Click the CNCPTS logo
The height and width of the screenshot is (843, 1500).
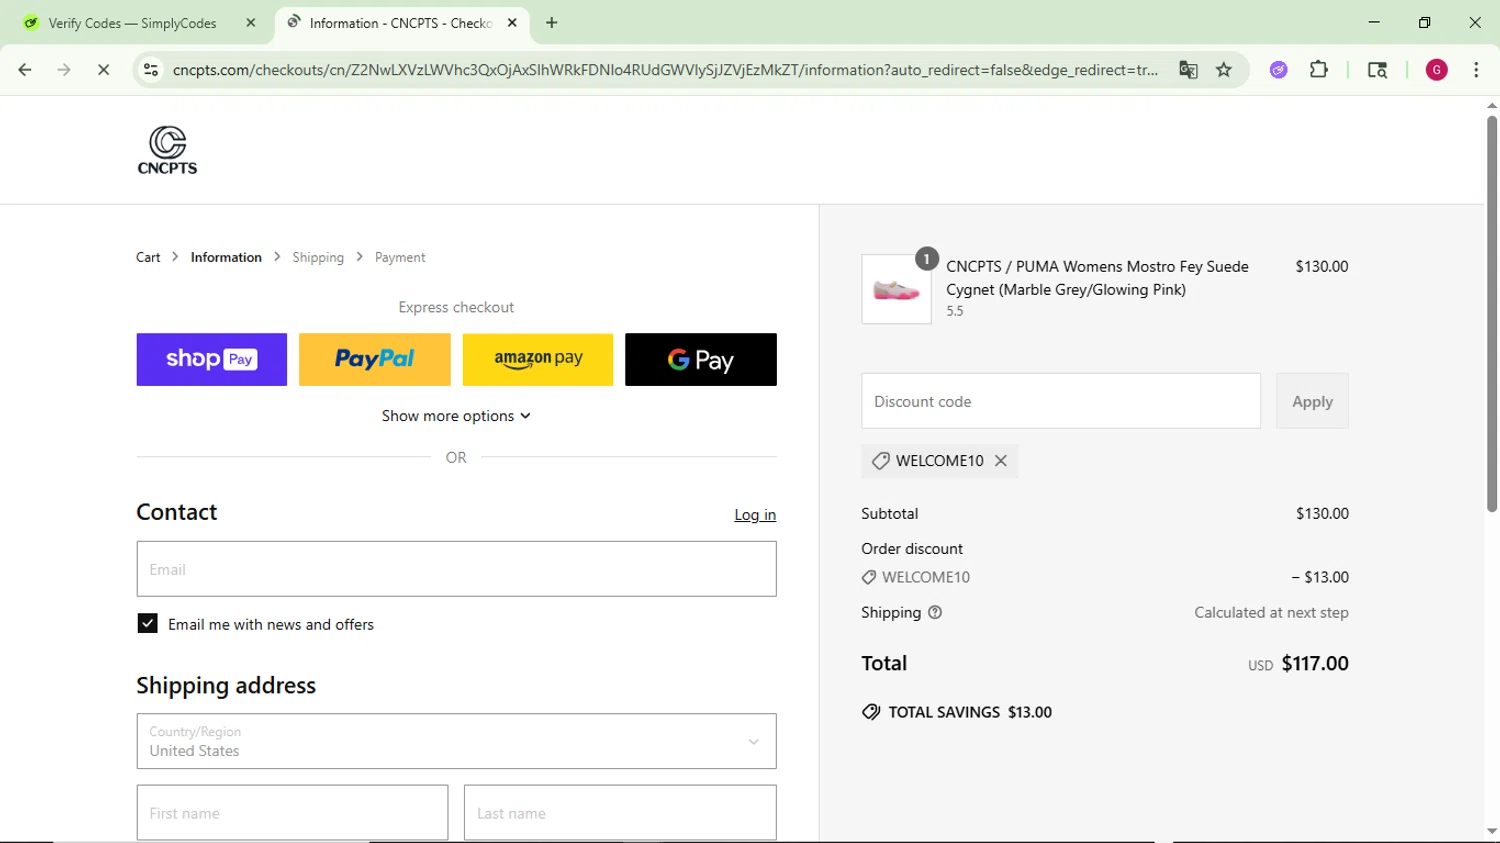(167, 151)
